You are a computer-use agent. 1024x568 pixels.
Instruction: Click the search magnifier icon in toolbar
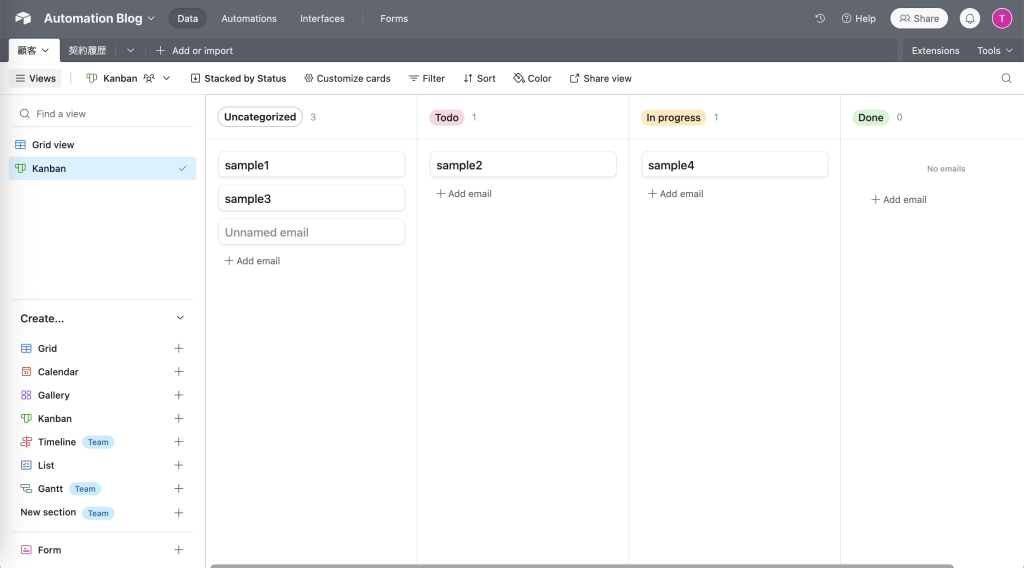pos(1006,78)
